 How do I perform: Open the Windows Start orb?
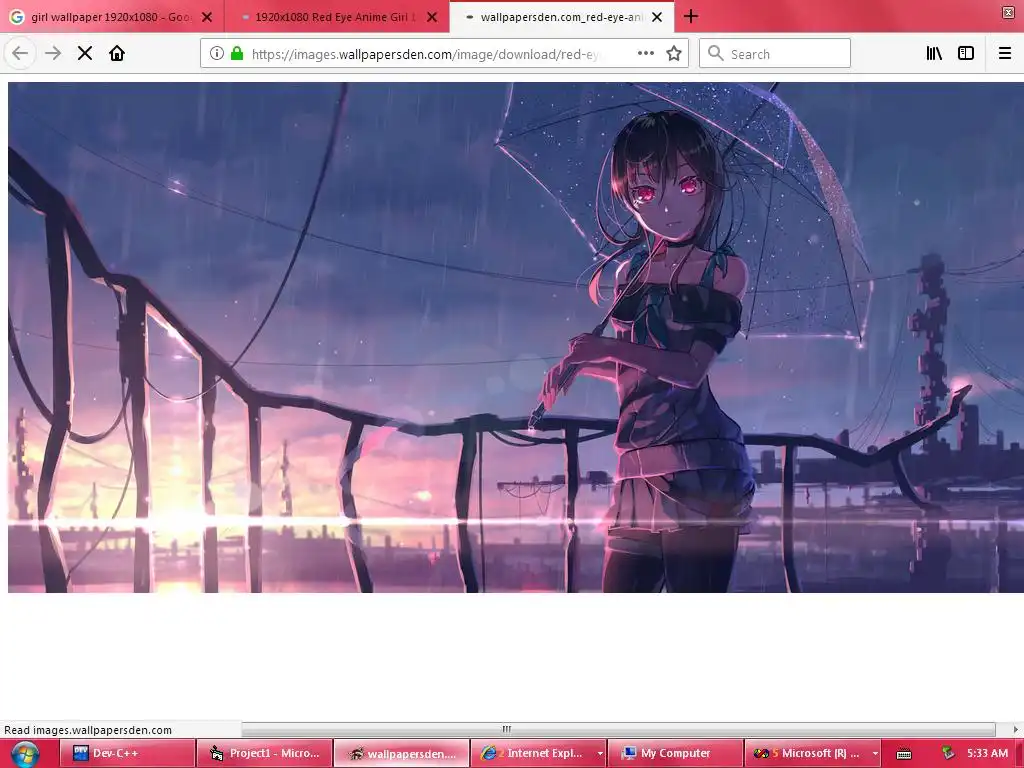click(x=25, y=754)
